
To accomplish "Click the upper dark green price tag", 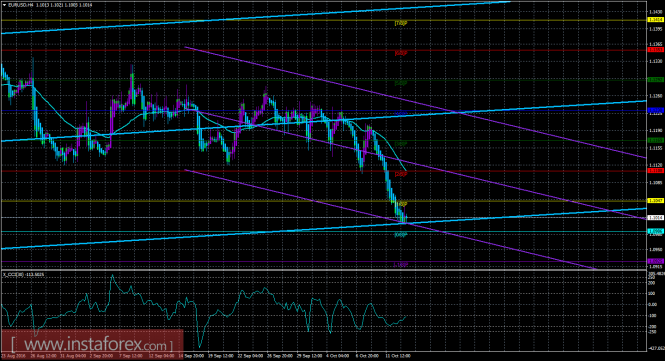I will (655, 80).
